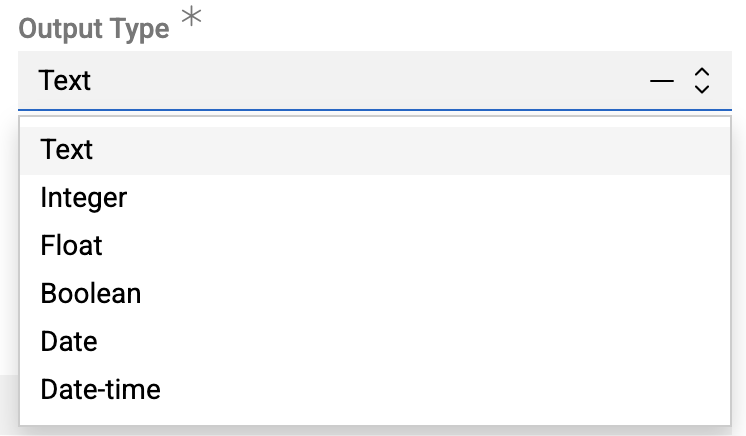The image size is (746, 436).
Task: Clear the selected Text value using dash icon
Action: (662, 80)
